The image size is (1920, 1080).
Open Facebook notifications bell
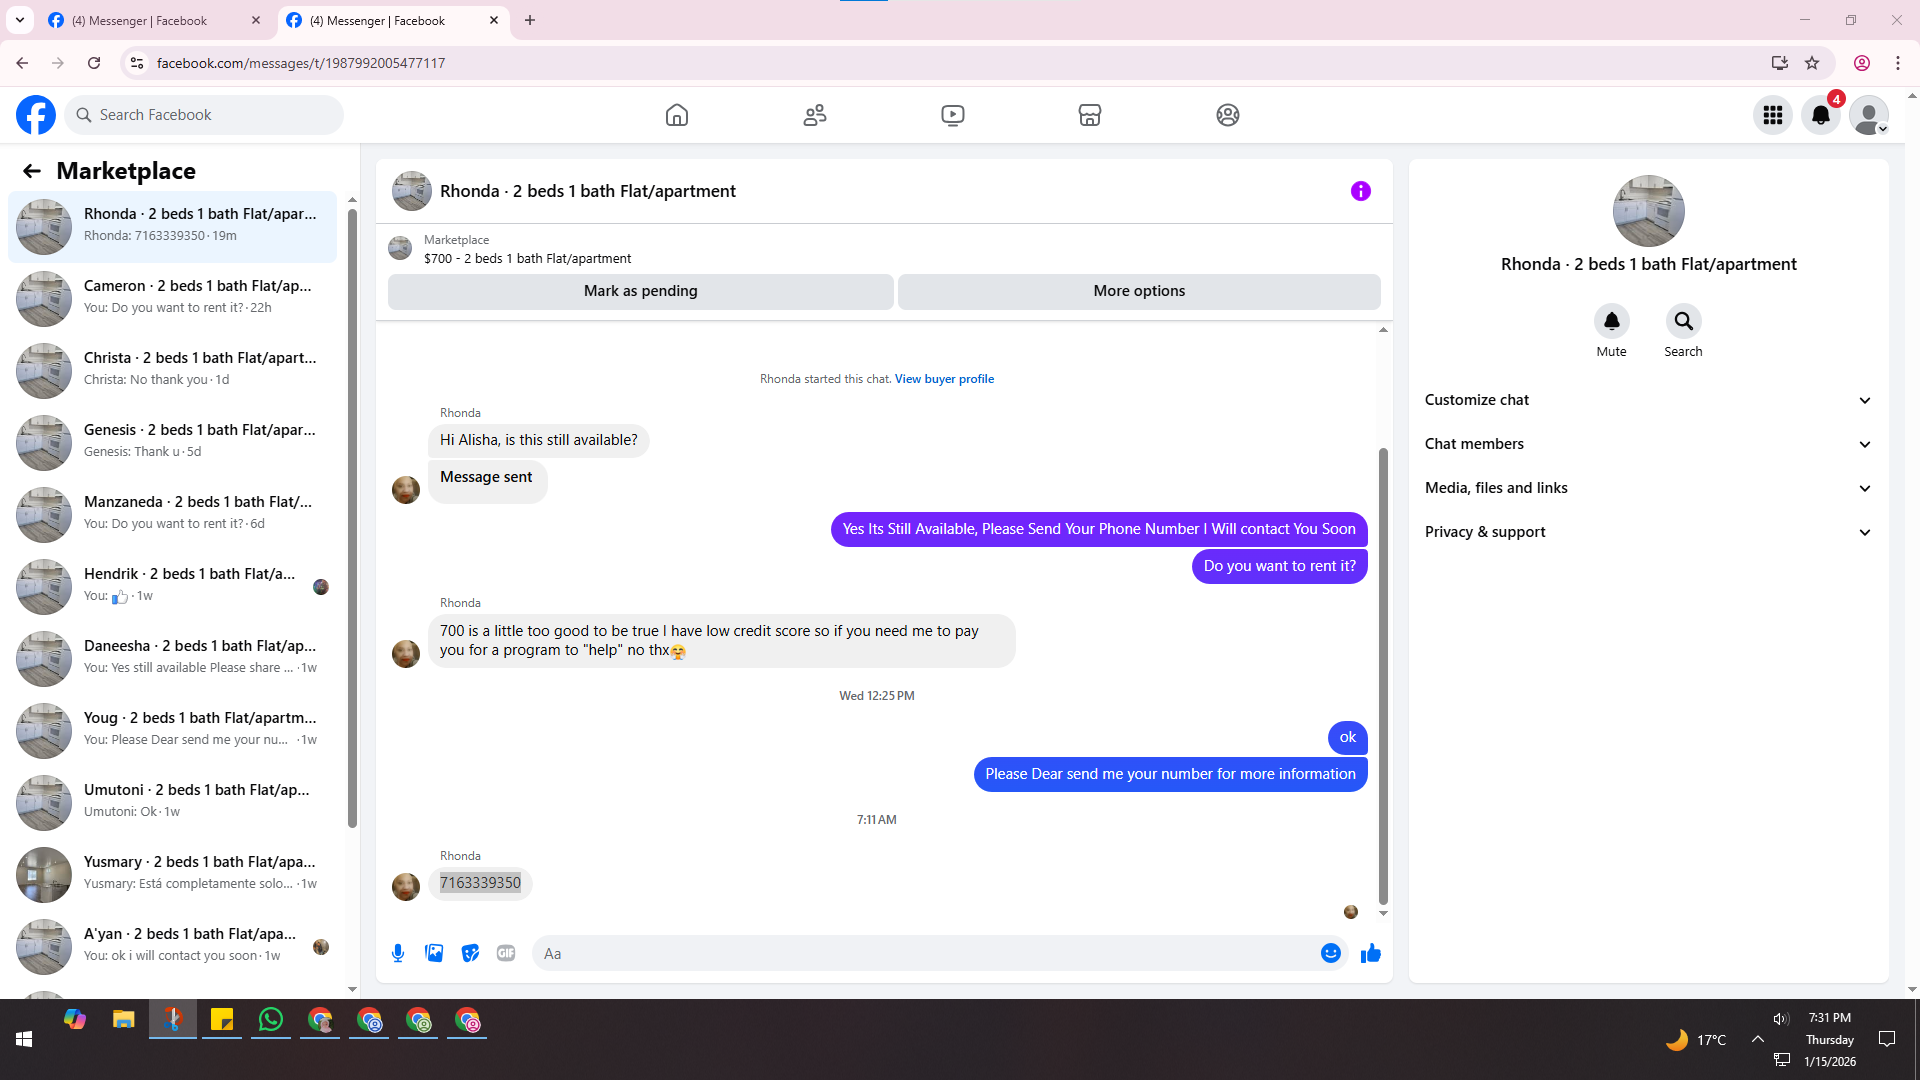point(1820,115)
